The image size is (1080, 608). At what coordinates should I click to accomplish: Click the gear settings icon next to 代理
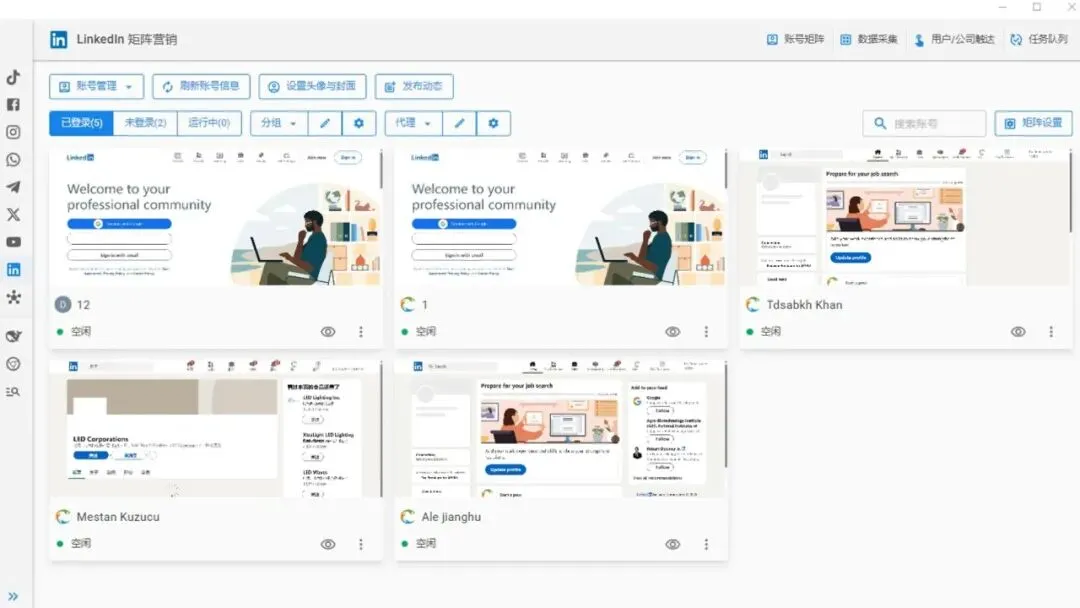pos(493,123)
